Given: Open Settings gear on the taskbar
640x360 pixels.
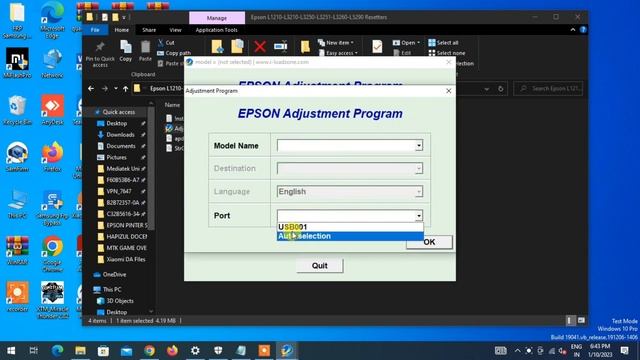Looking at the screenshot, I should (x=195, y=351).
